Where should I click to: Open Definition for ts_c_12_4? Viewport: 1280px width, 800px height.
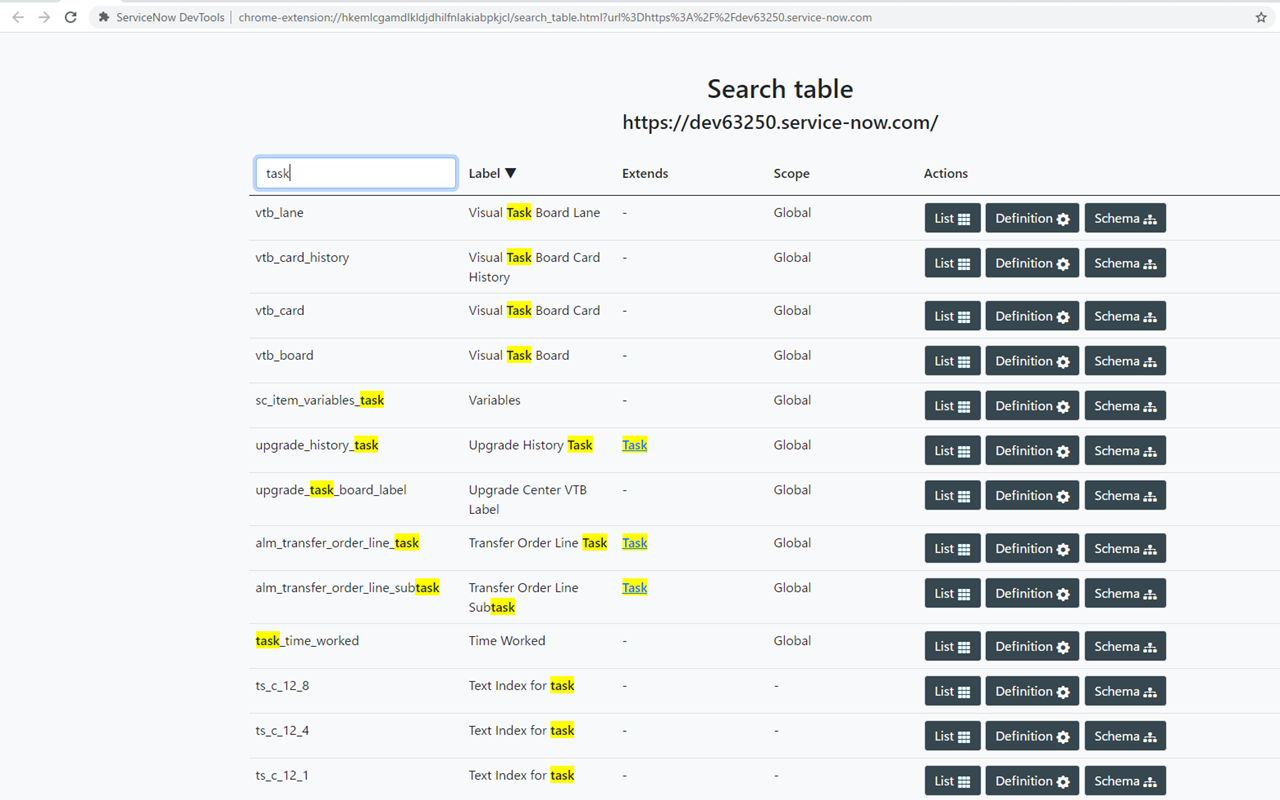pos(1032,737)
